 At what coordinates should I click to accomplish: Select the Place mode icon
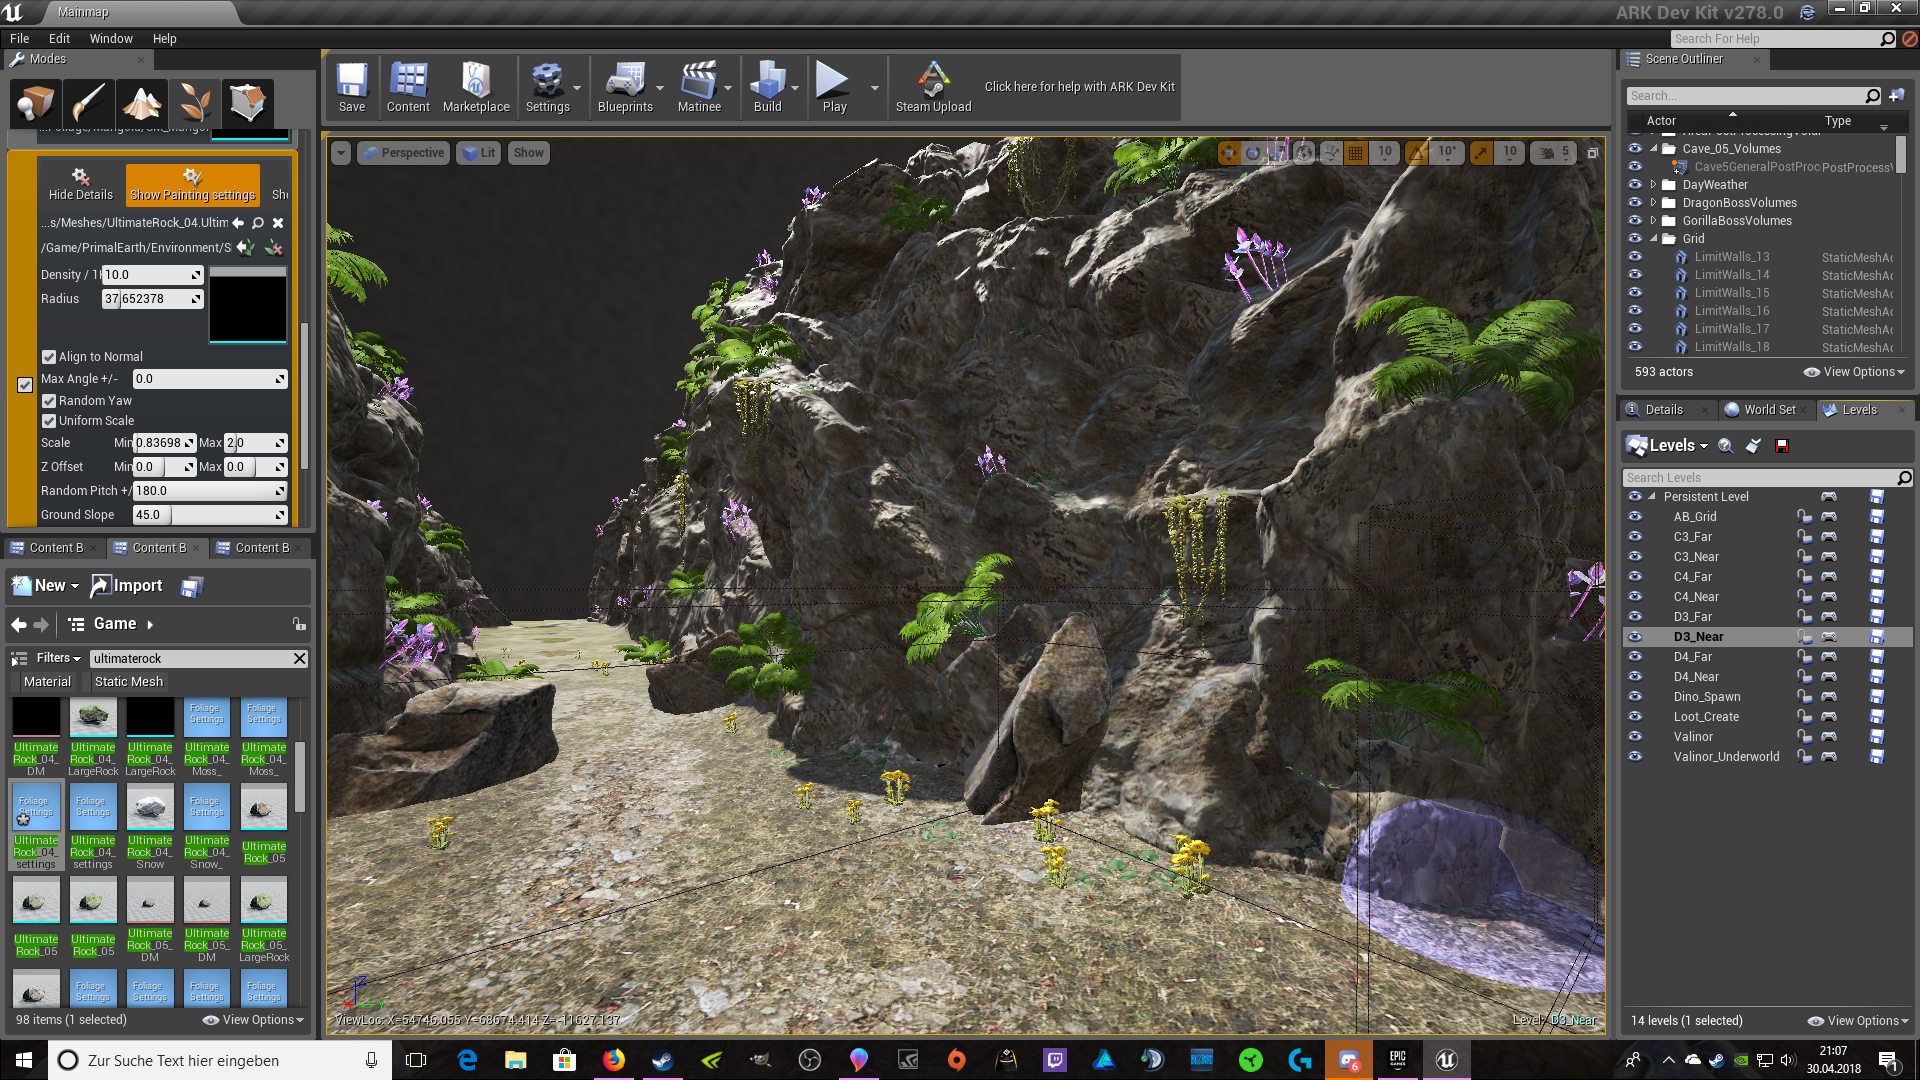(36, 102)
